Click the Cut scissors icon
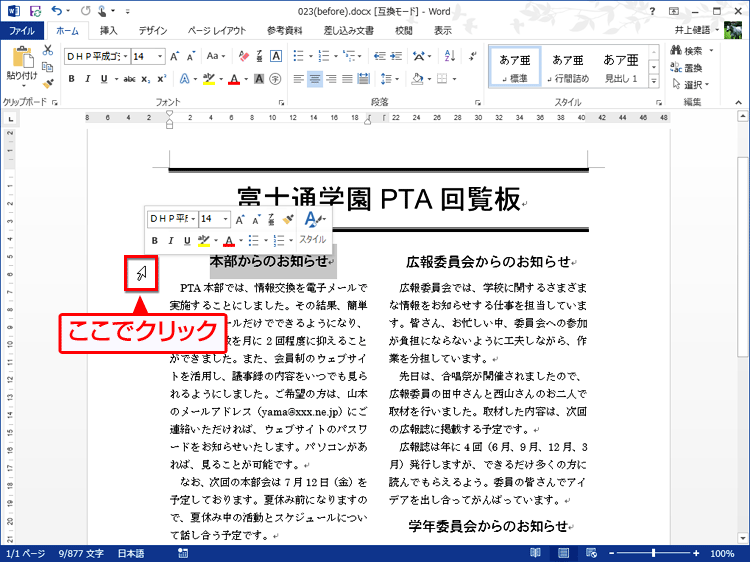This screenshot has width=750, height=562. coord(47,50)
